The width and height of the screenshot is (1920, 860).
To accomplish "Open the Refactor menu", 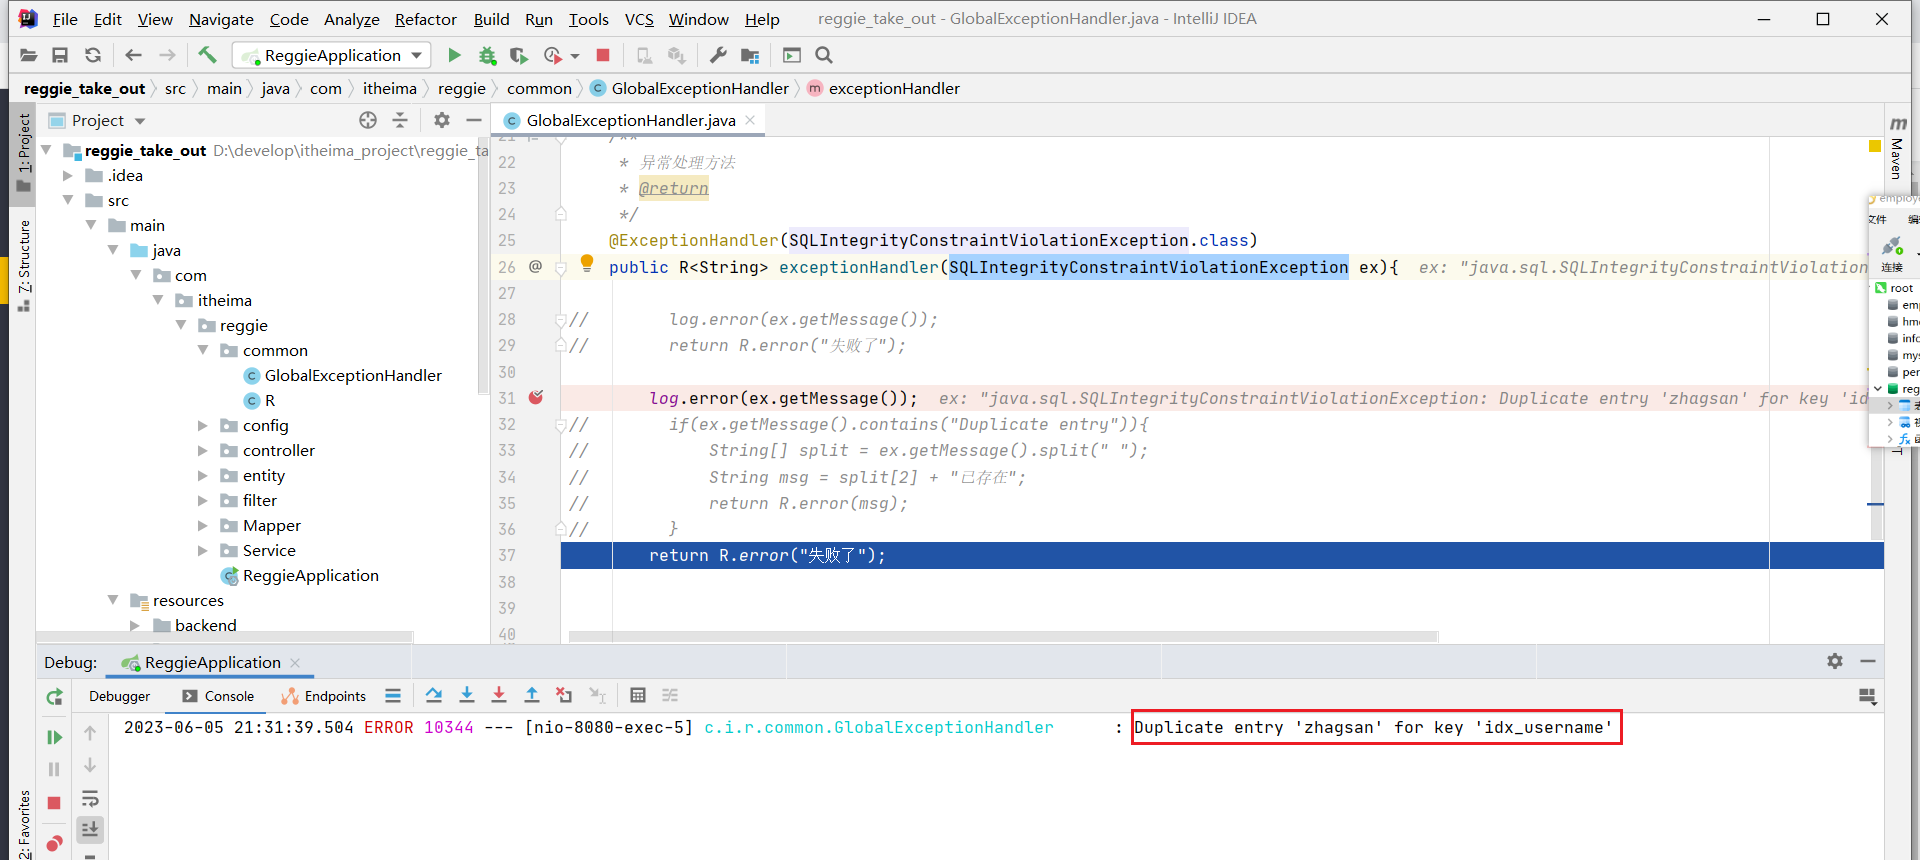I will pos(425,19).
